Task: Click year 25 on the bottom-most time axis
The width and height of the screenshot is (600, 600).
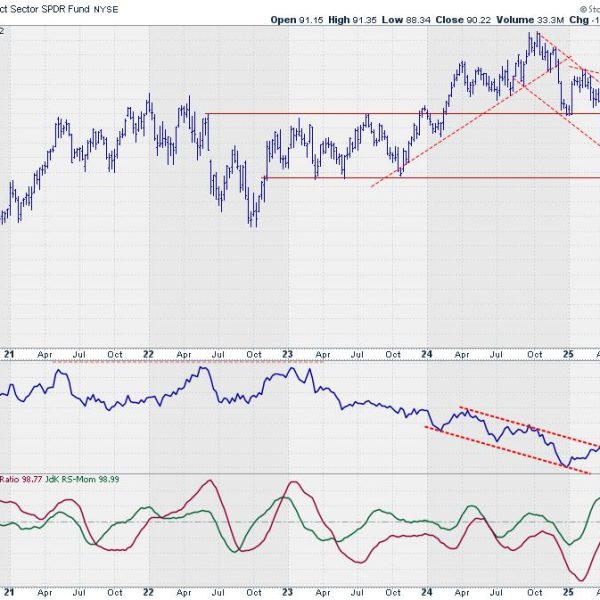Action: (x=567, y=591)
